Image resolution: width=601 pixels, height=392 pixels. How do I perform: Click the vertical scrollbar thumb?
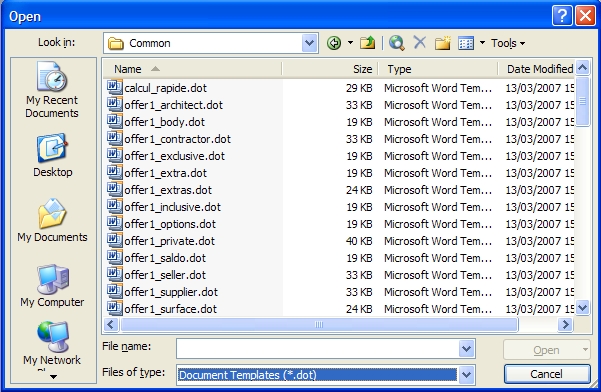click(583, 101)
